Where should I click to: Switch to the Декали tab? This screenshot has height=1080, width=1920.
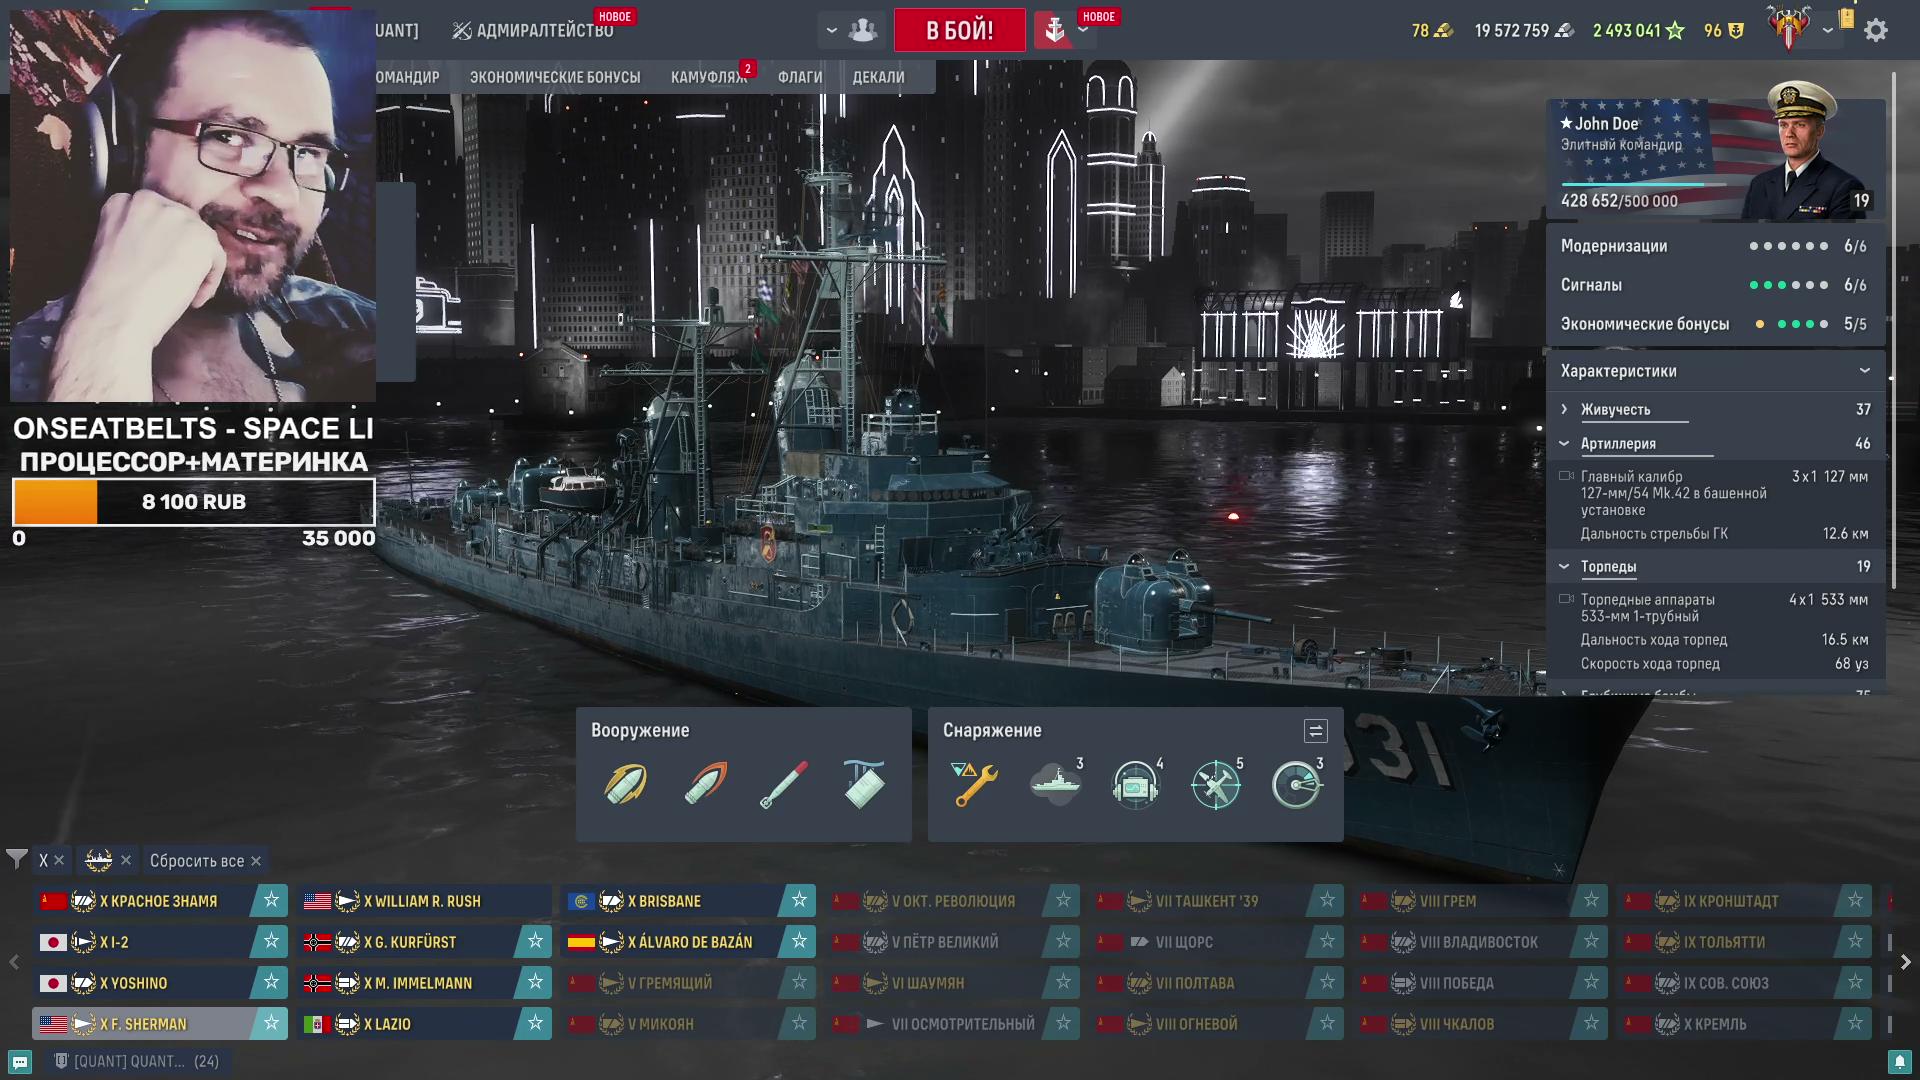click(x=878, y=77)
